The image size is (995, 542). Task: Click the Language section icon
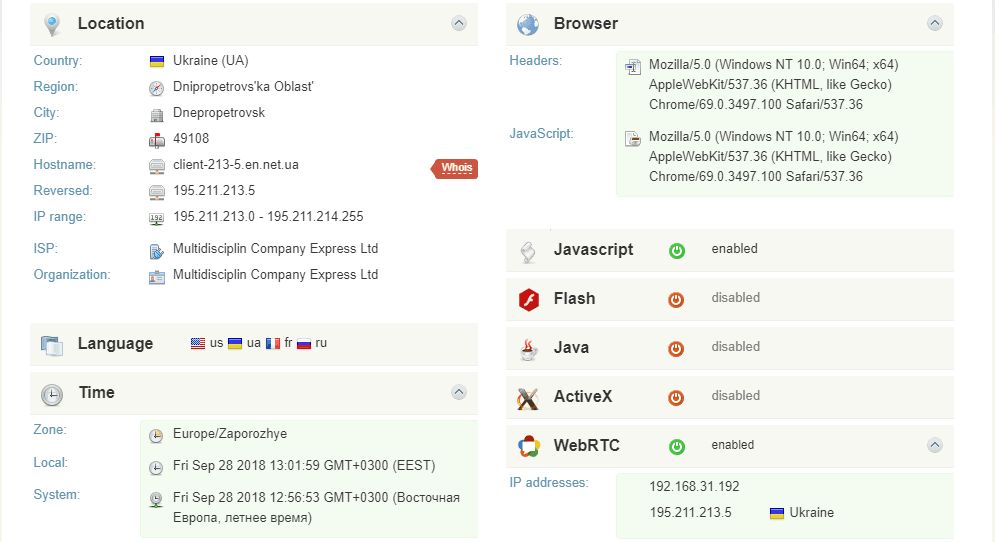click(x=52, y=345)
